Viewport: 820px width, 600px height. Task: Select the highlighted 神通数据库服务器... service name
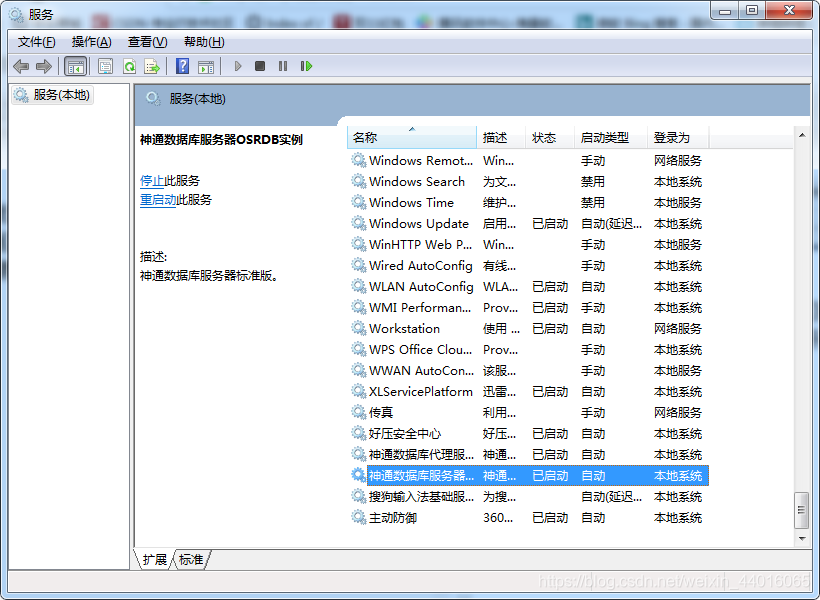click(x=421, y=476)
